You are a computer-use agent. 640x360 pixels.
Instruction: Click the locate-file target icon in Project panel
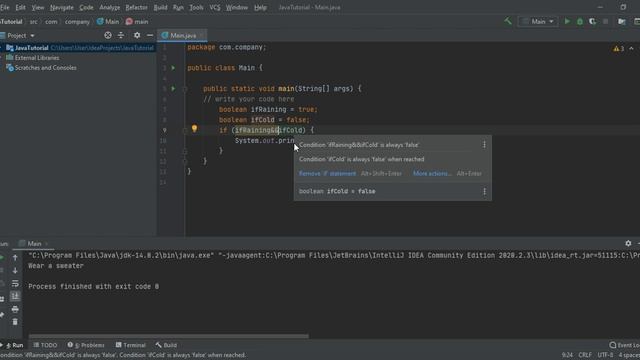tap(108, 36)
